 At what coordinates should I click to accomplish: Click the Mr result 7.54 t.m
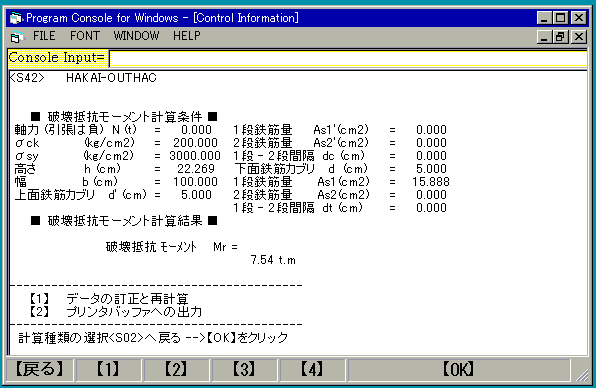tap(273, 260)
